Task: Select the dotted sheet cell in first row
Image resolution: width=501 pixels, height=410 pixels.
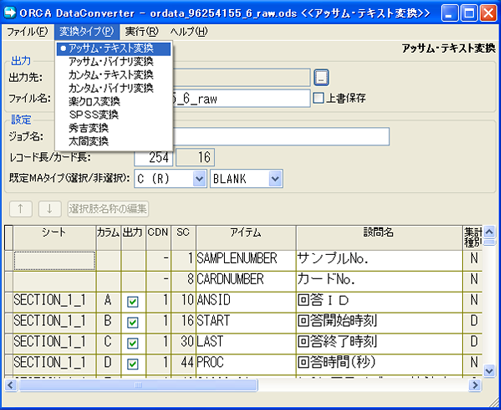Action: pos(54,261)
